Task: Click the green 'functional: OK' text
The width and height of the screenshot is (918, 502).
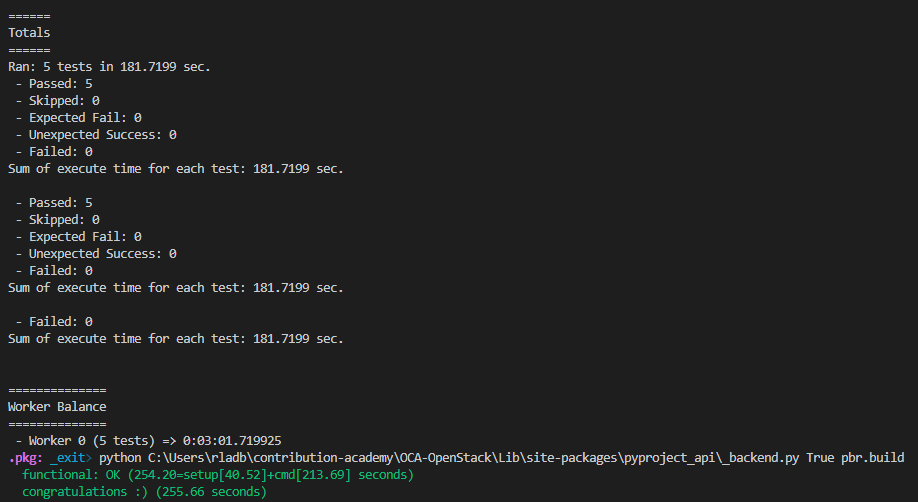Action: pyautogui.click(x=70, y=475)
